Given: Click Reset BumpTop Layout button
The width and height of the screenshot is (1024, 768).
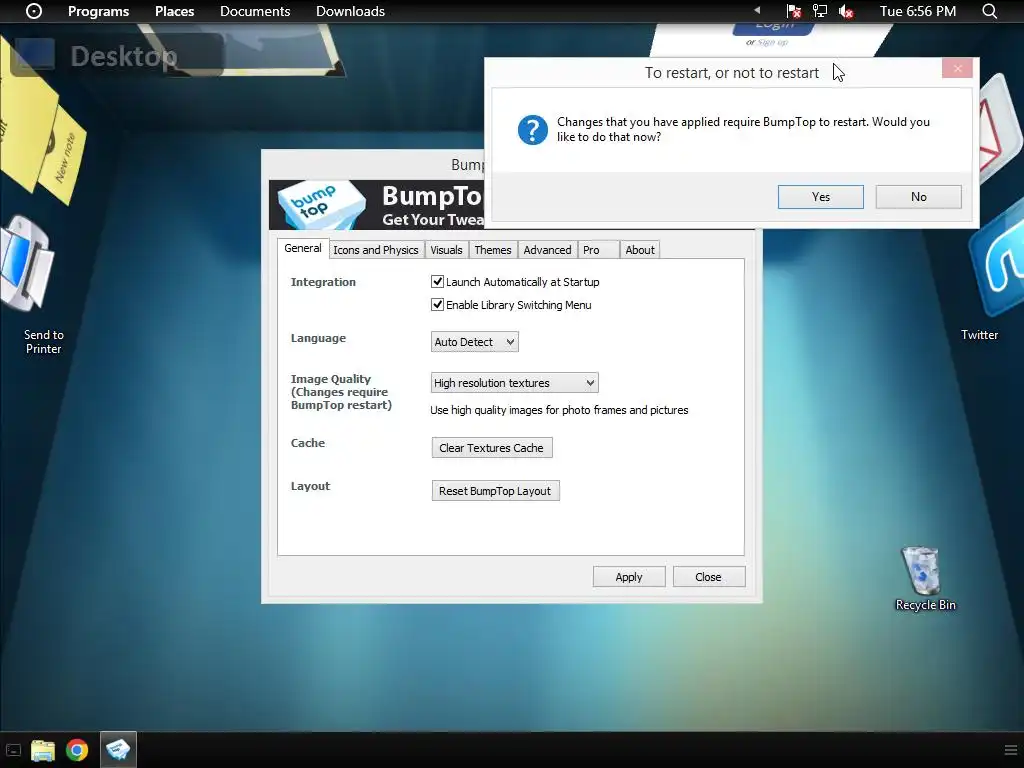Looking at the screenshot, I should pos(495,491).
